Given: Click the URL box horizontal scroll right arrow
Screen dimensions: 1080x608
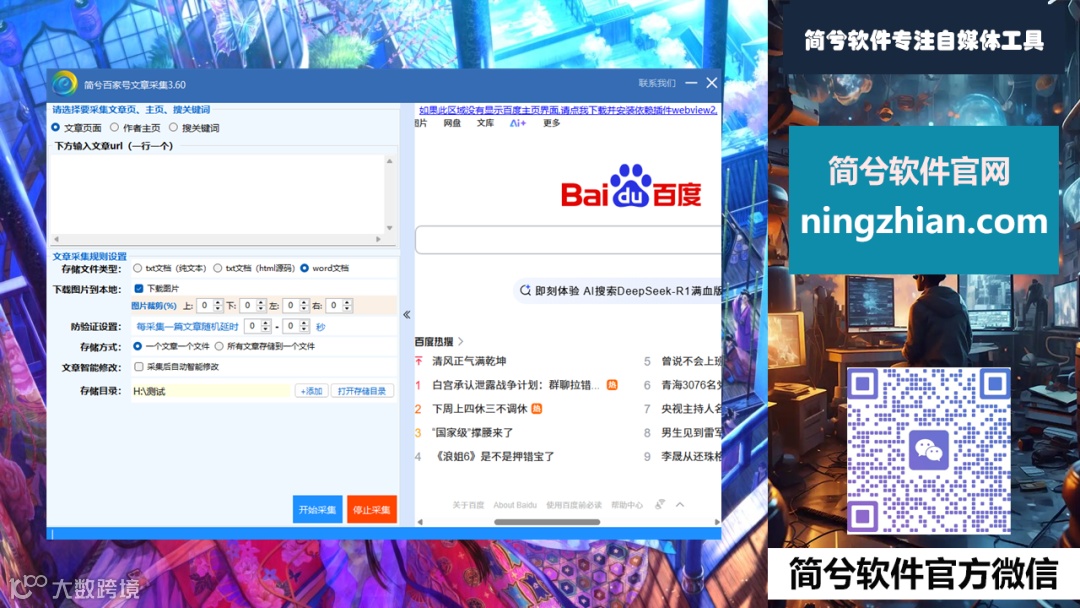Looking at the screenshot, I should (x=378, y=239).
